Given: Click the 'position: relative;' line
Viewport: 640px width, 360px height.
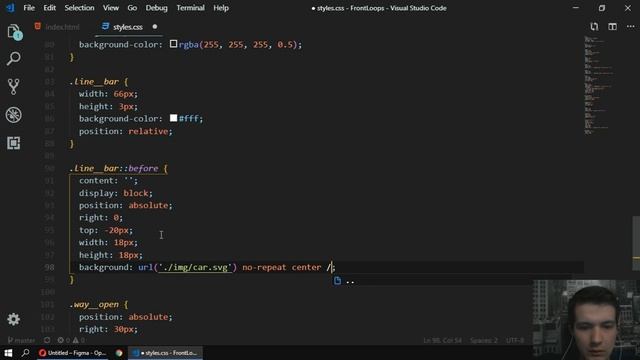Looking at the screenshot, I should tap(126, 131).
